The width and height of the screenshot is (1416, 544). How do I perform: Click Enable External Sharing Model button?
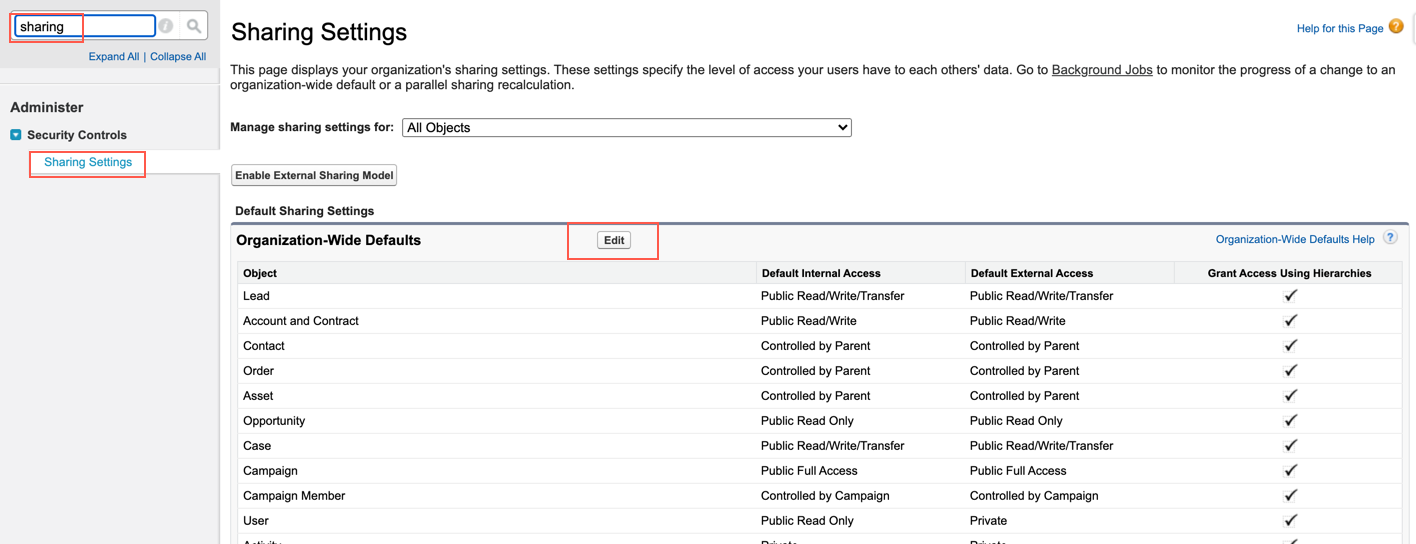[x=314, y=175]
